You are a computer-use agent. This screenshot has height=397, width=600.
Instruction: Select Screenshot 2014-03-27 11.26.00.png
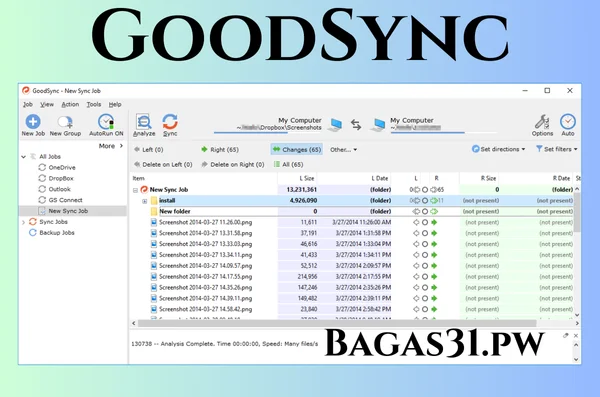point(205,222)
